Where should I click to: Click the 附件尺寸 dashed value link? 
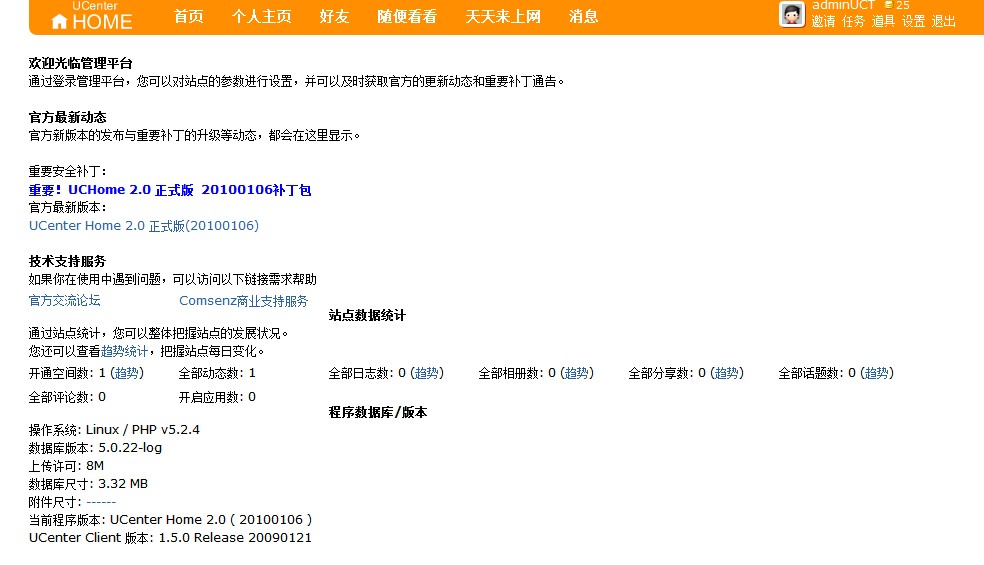coord(101,502)
